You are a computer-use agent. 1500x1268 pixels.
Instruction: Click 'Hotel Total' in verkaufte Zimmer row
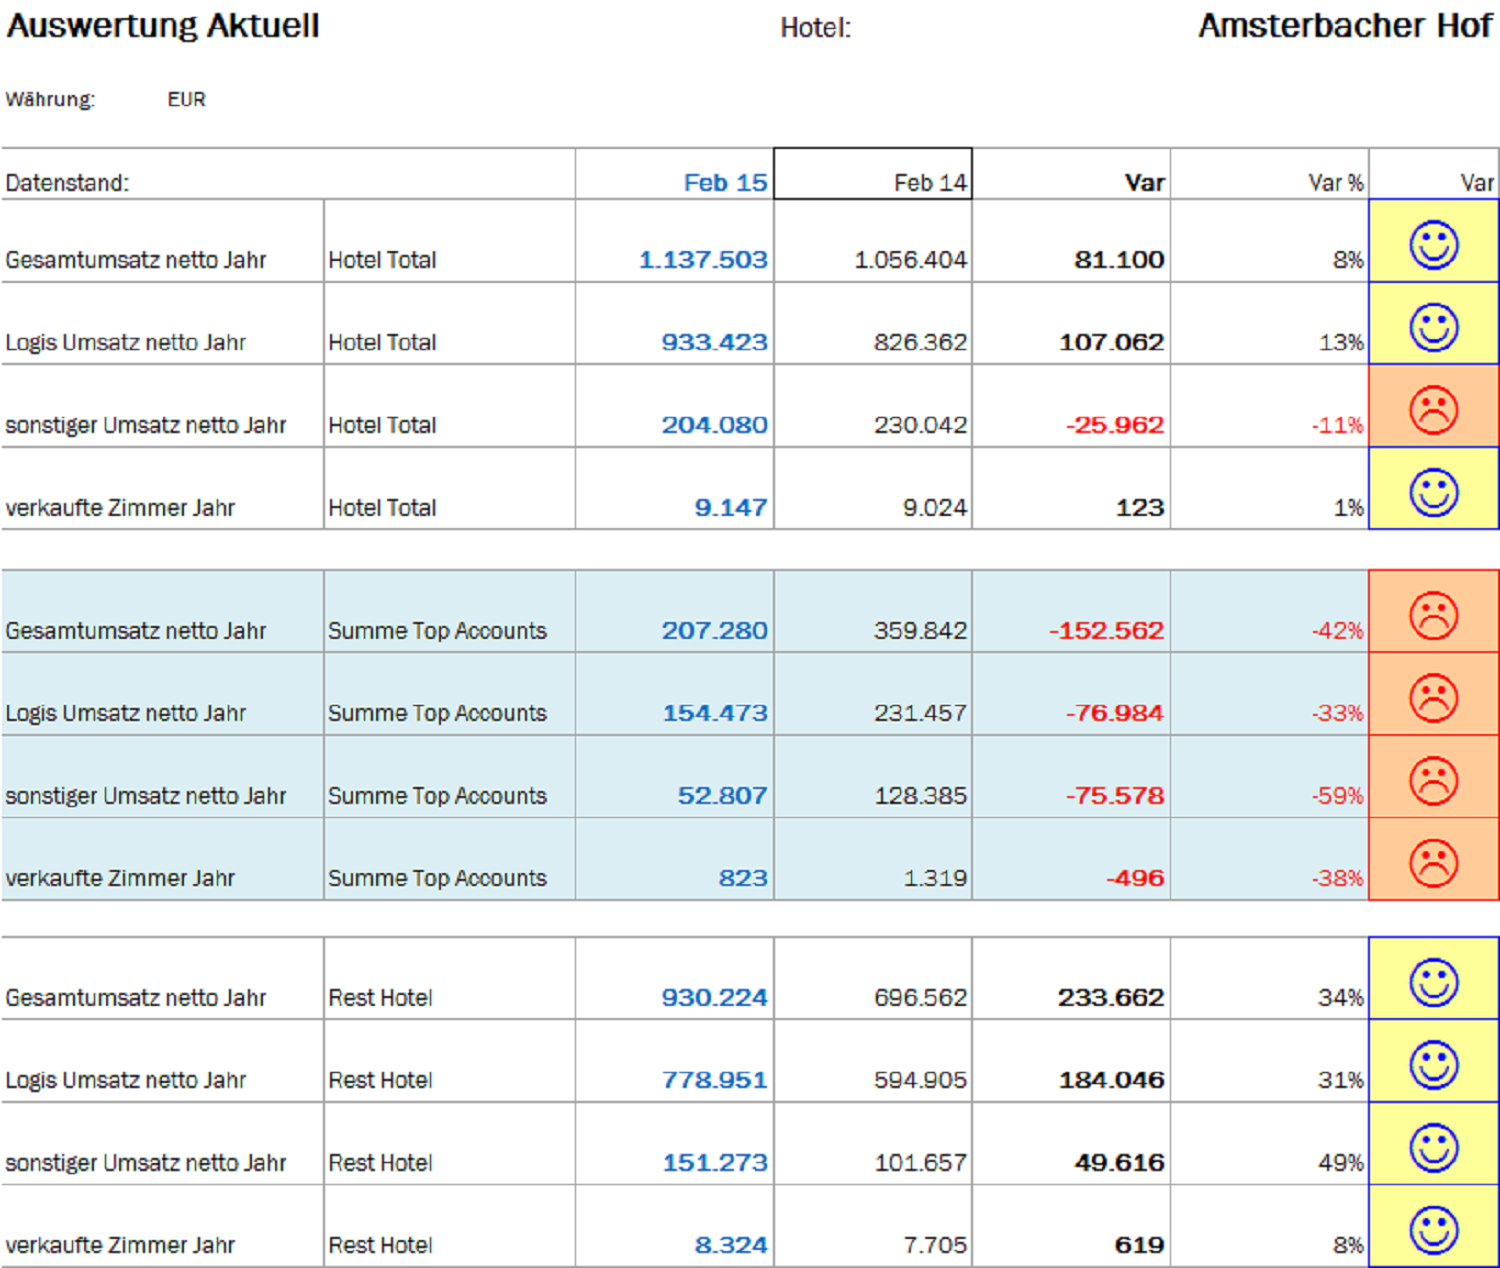pos(383,508)
